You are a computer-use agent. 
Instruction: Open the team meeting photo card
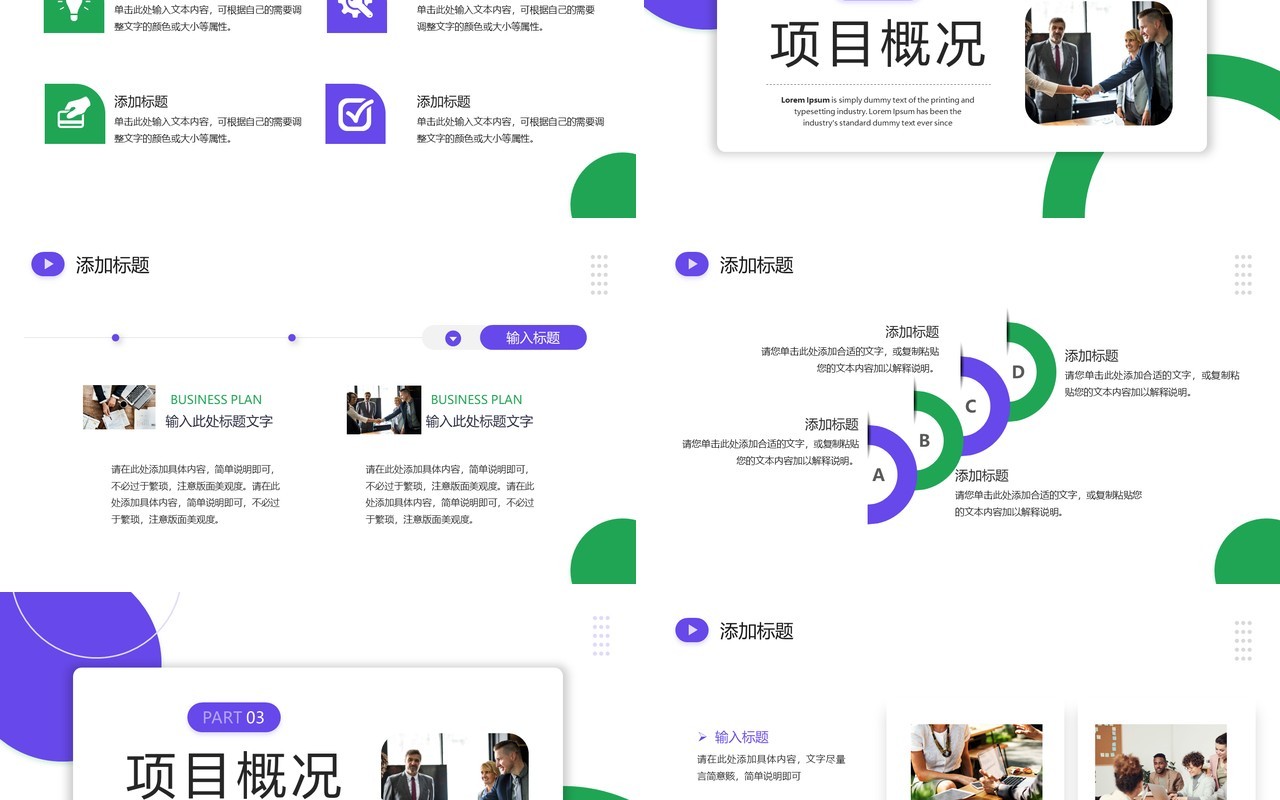pos(1161,762)
